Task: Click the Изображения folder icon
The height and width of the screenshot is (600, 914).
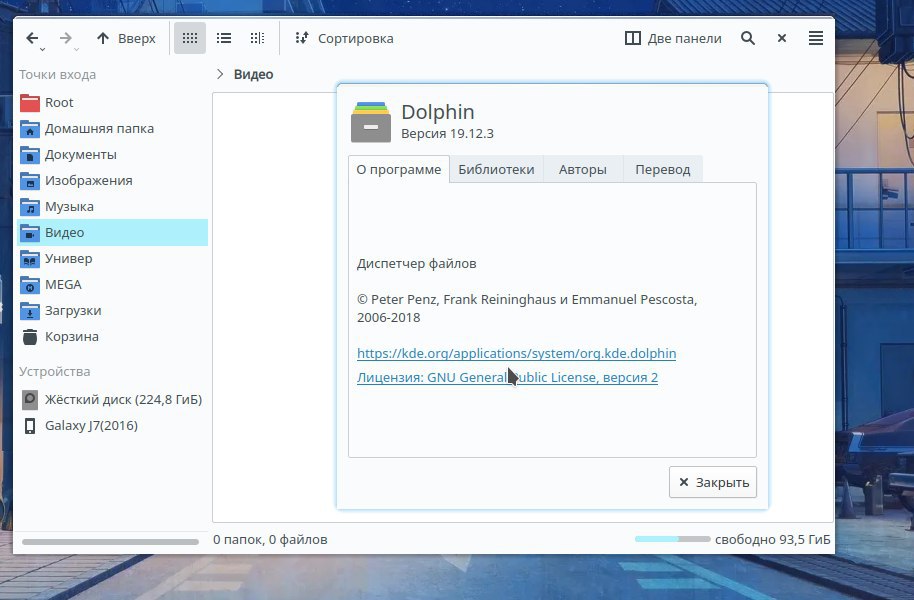Action: pyautogui.click(x=30, y=181)
